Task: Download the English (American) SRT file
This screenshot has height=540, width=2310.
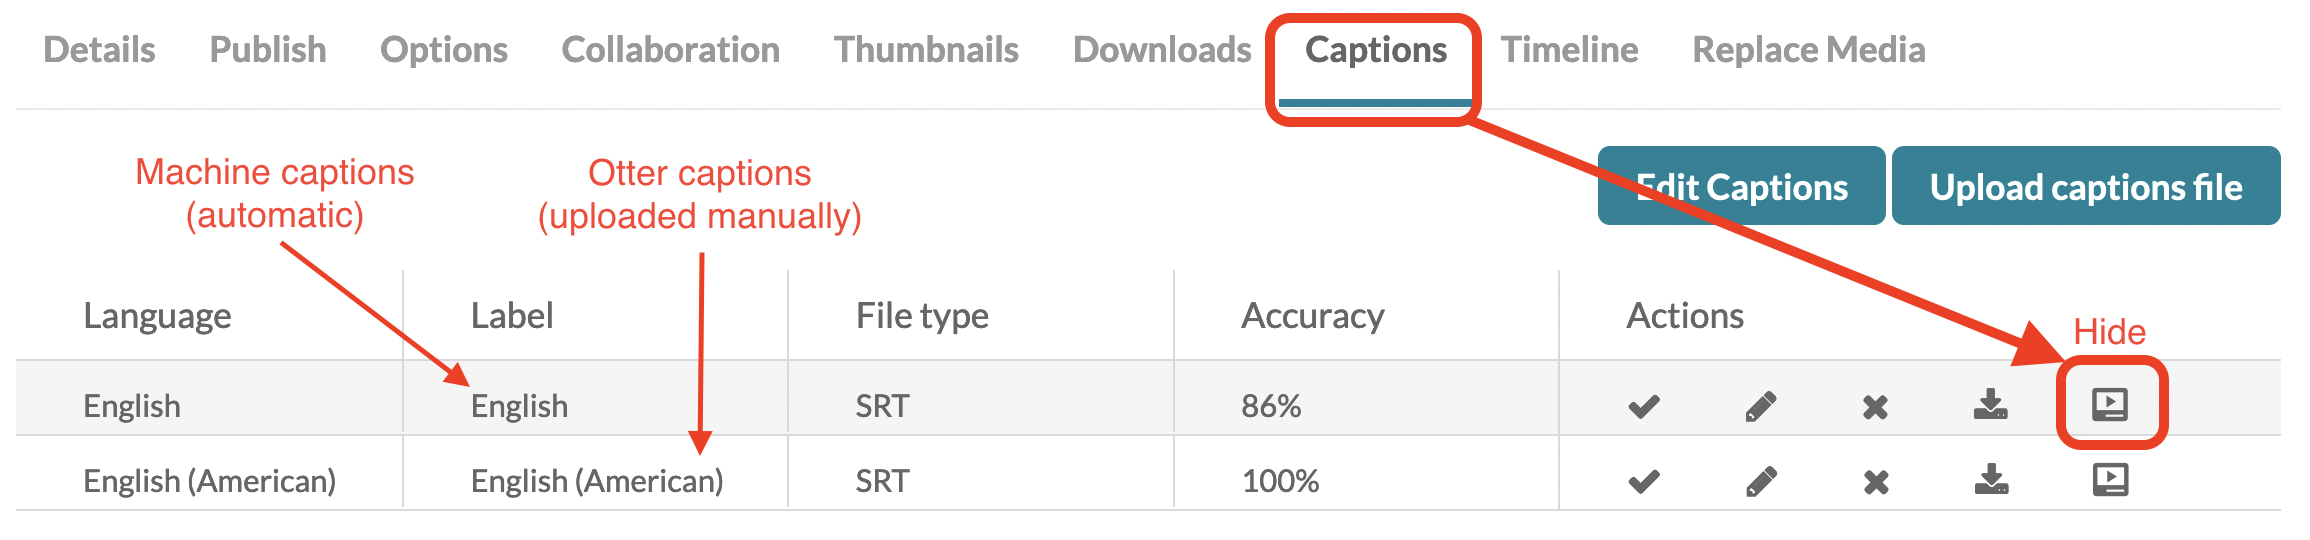Action: [1990, 480]
